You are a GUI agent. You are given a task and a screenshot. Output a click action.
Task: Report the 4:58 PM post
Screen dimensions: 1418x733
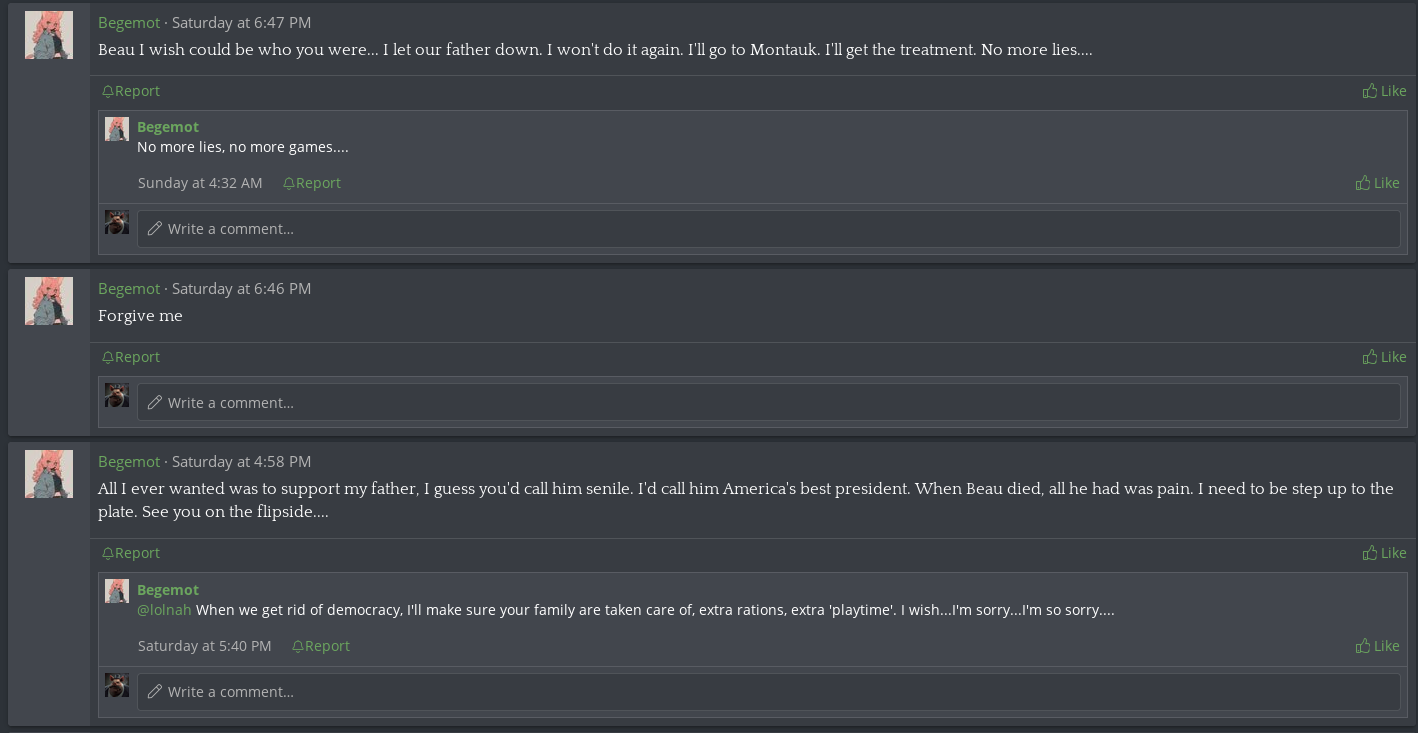[131, 553]
